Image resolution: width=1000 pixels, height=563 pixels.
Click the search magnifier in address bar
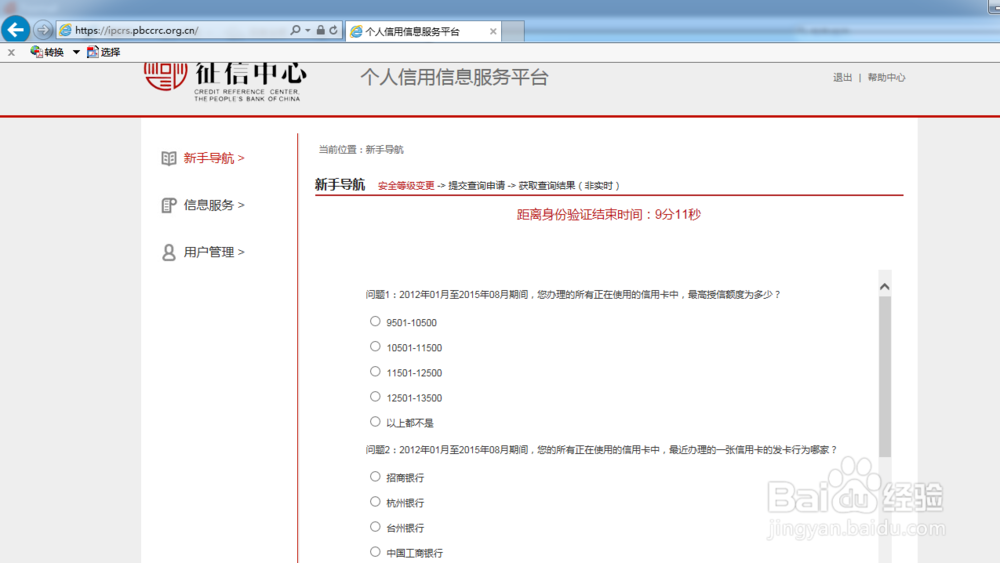click(295, 30)
